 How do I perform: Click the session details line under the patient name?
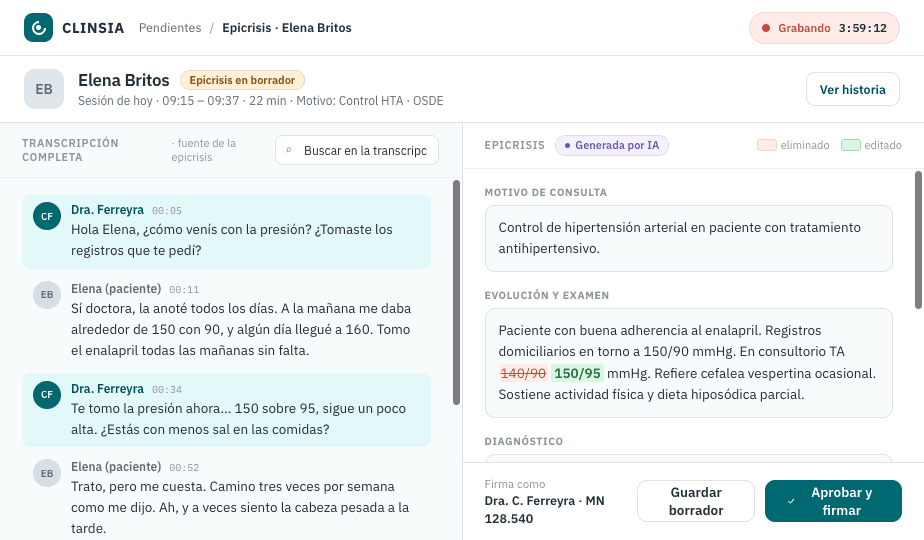tap(260, 101)
